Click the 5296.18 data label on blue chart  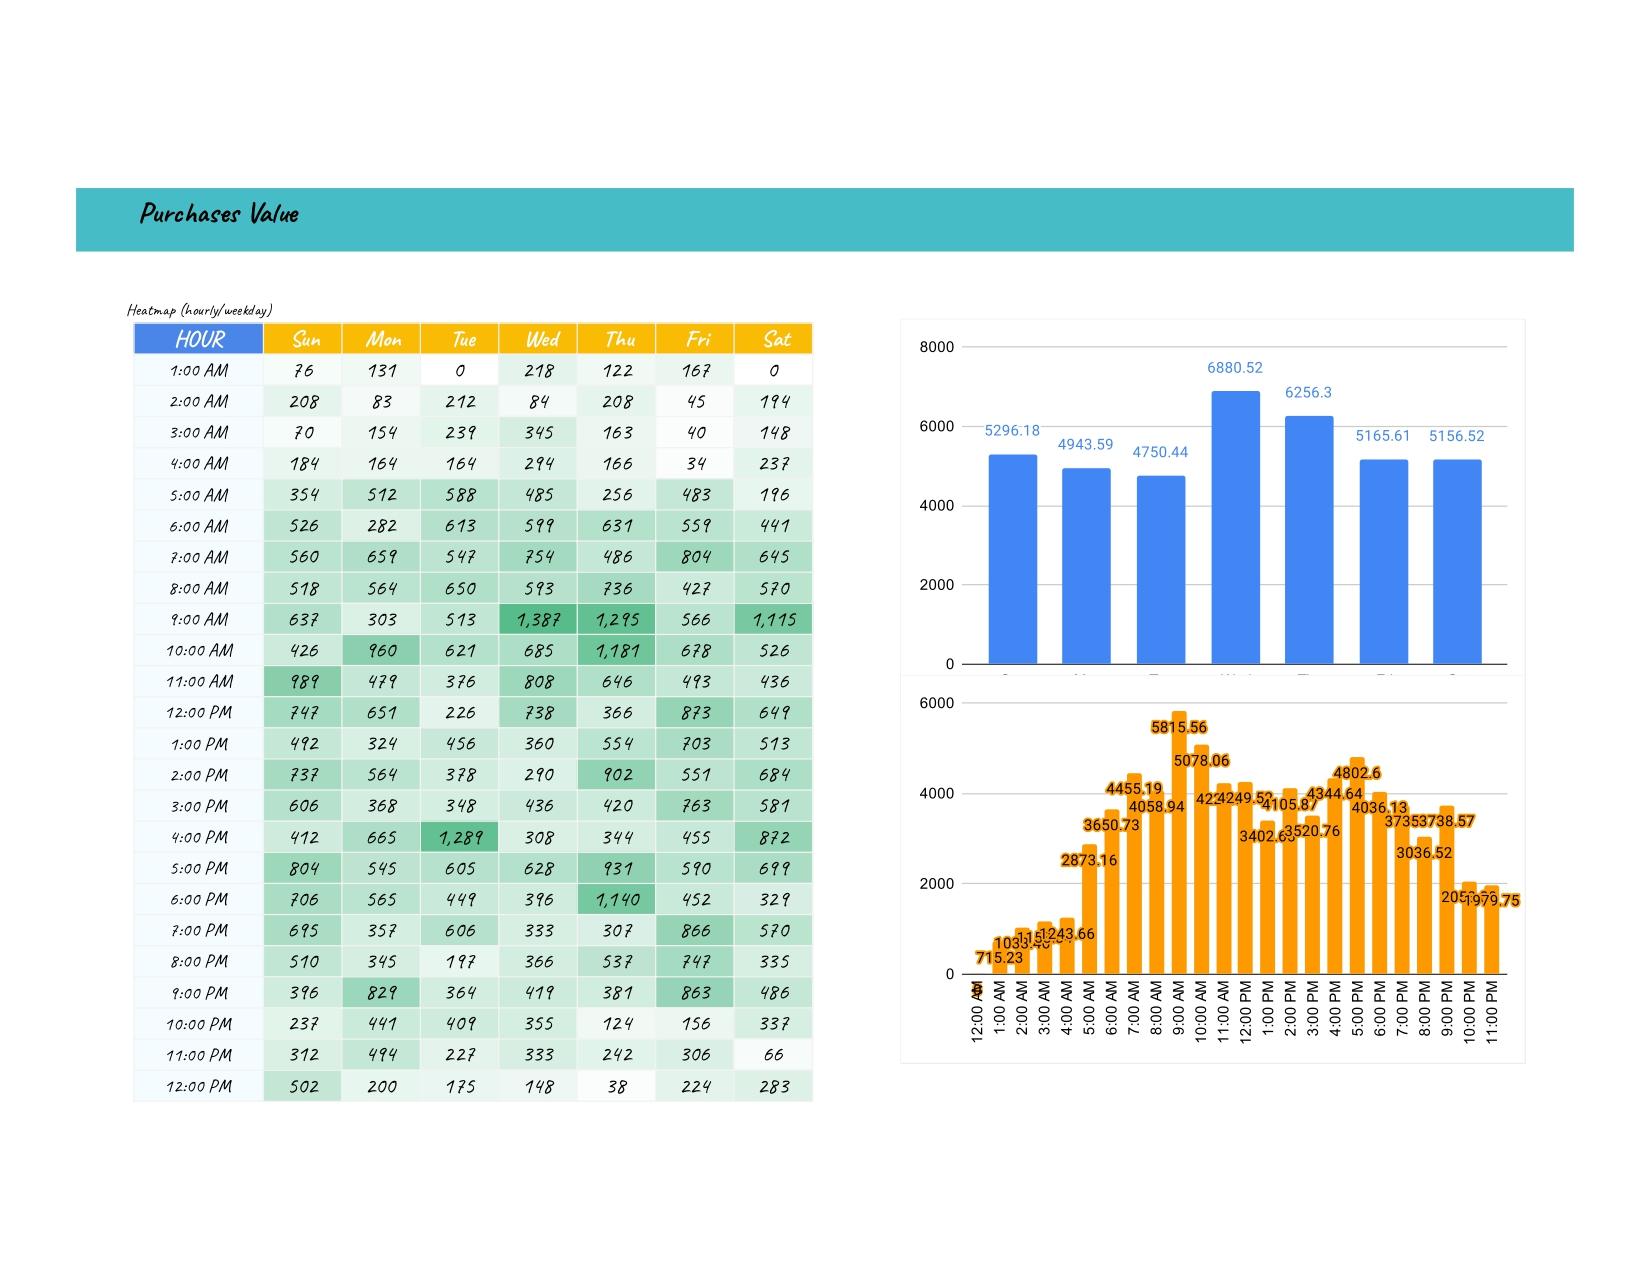[1012, 431]
